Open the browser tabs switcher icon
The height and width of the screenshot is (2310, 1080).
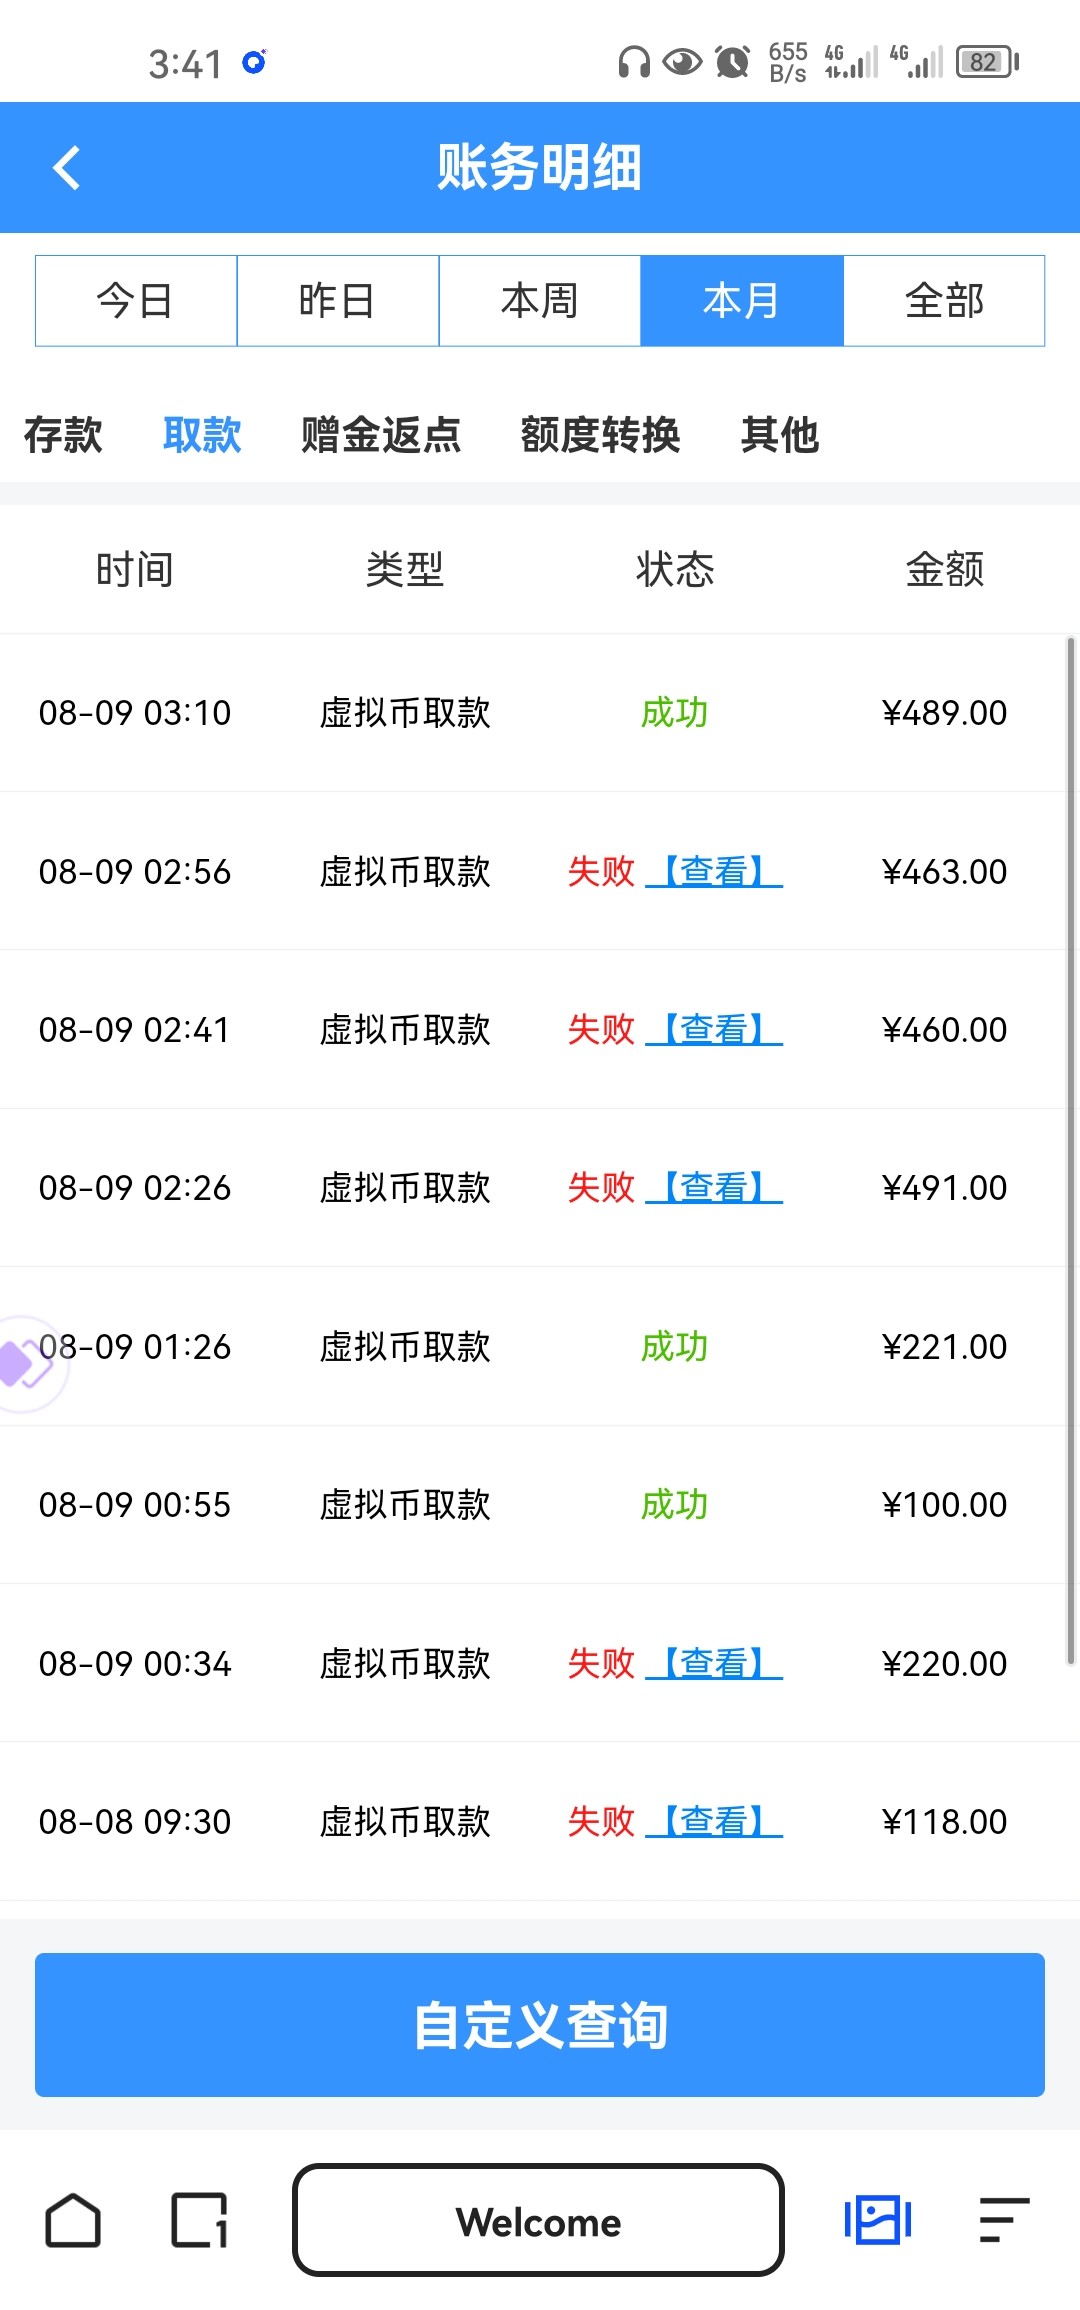200,2221
